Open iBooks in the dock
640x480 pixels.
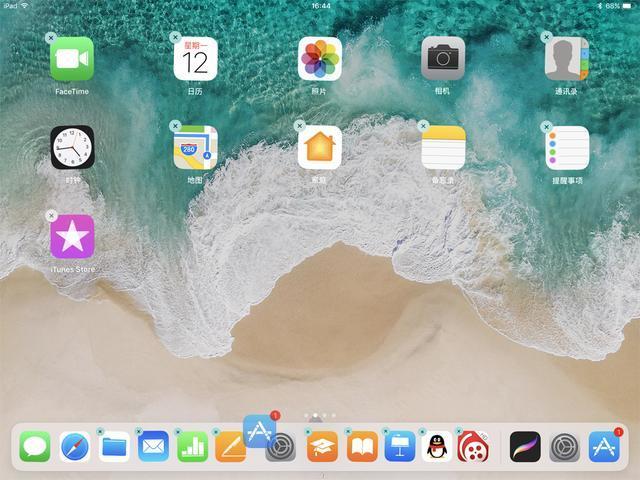[362, 447]
